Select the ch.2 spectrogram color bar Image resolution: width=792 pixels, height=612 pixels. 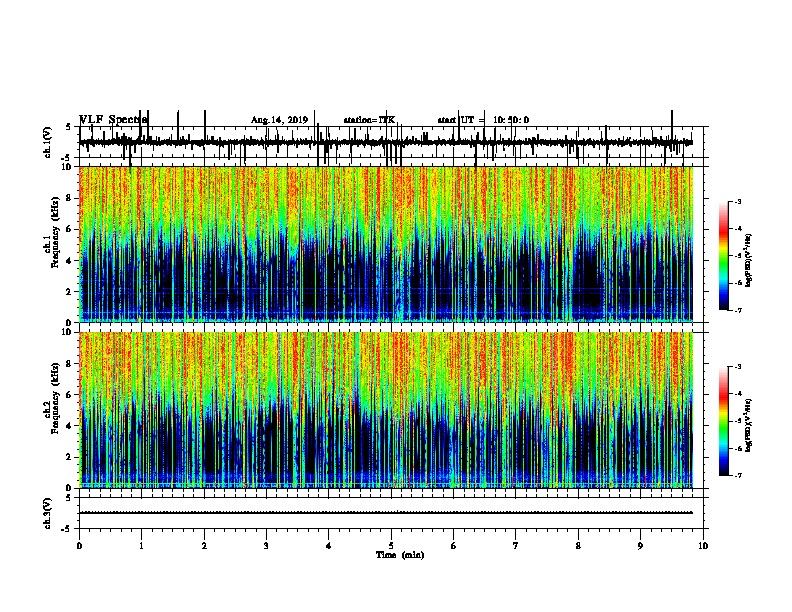click(723, 421)
